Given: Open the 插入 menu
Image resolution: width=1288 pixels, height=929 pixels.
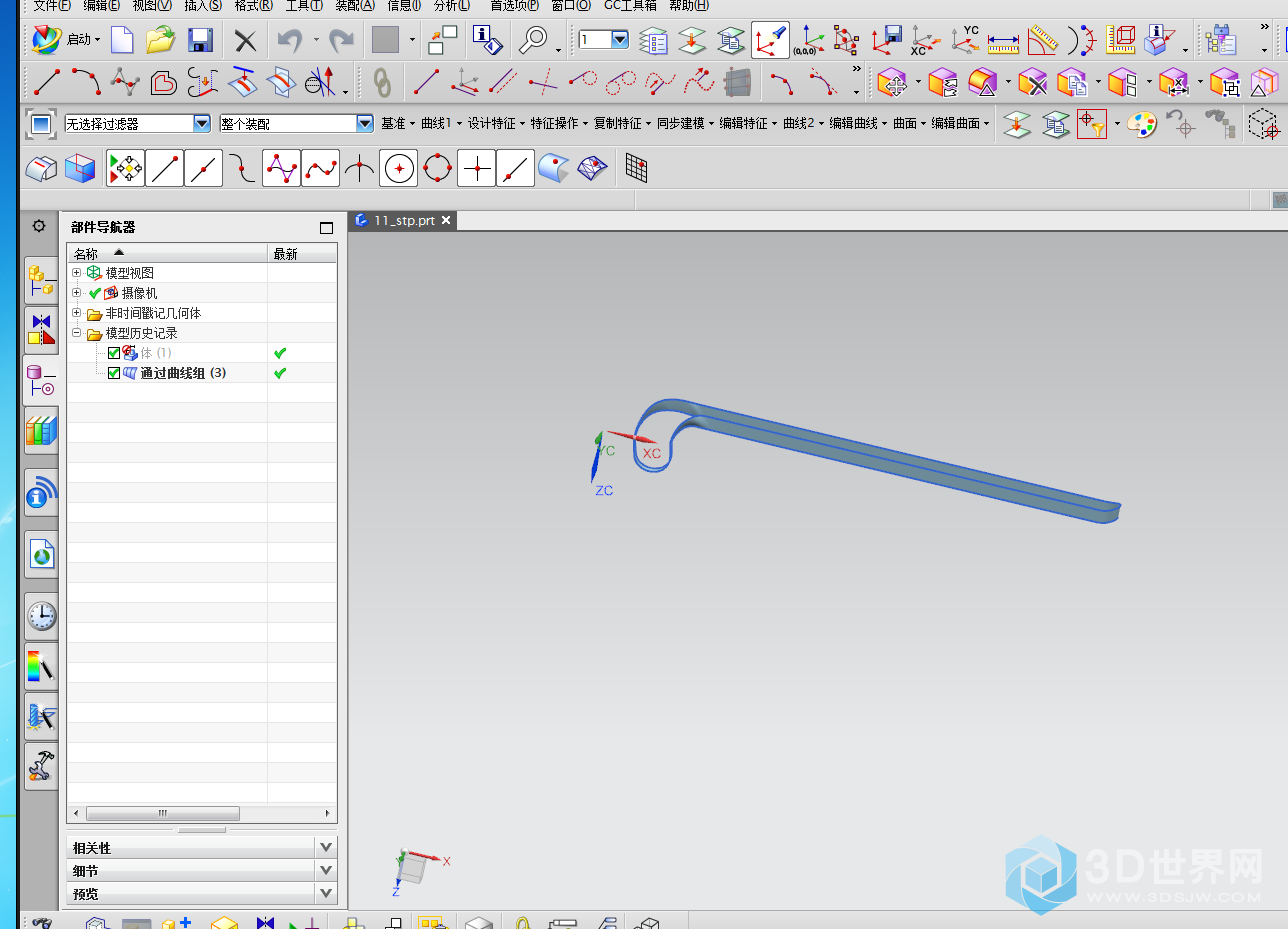Looking at the screenshot, I should [203, 5].
